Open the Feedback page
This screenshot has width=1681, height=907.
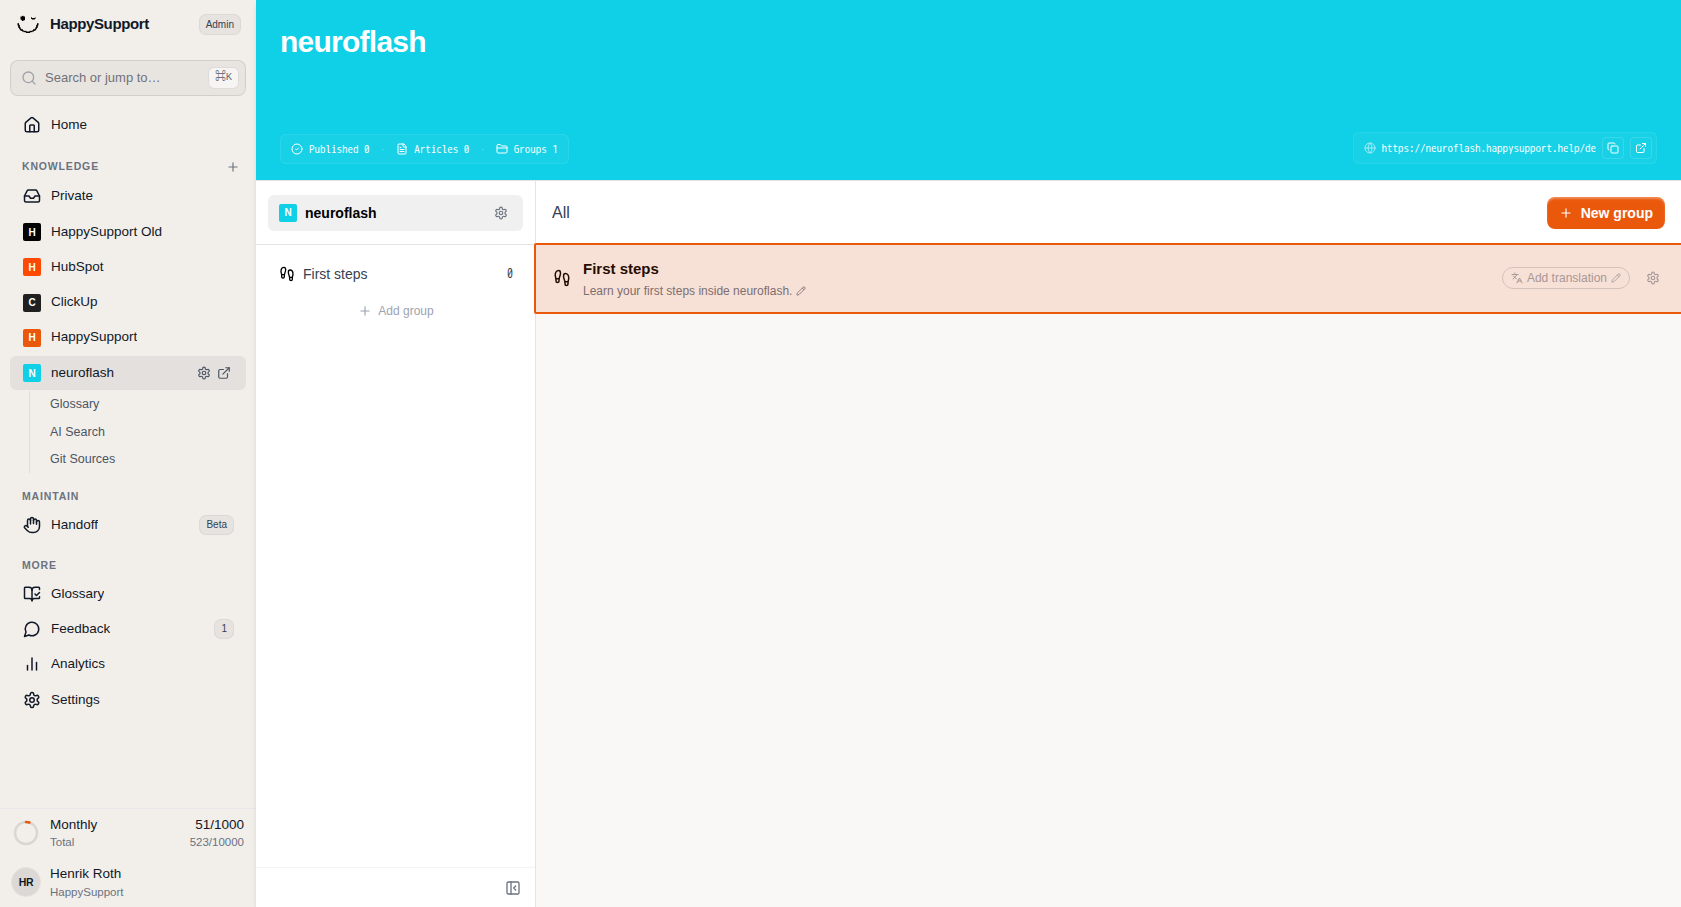pos(128,629)
